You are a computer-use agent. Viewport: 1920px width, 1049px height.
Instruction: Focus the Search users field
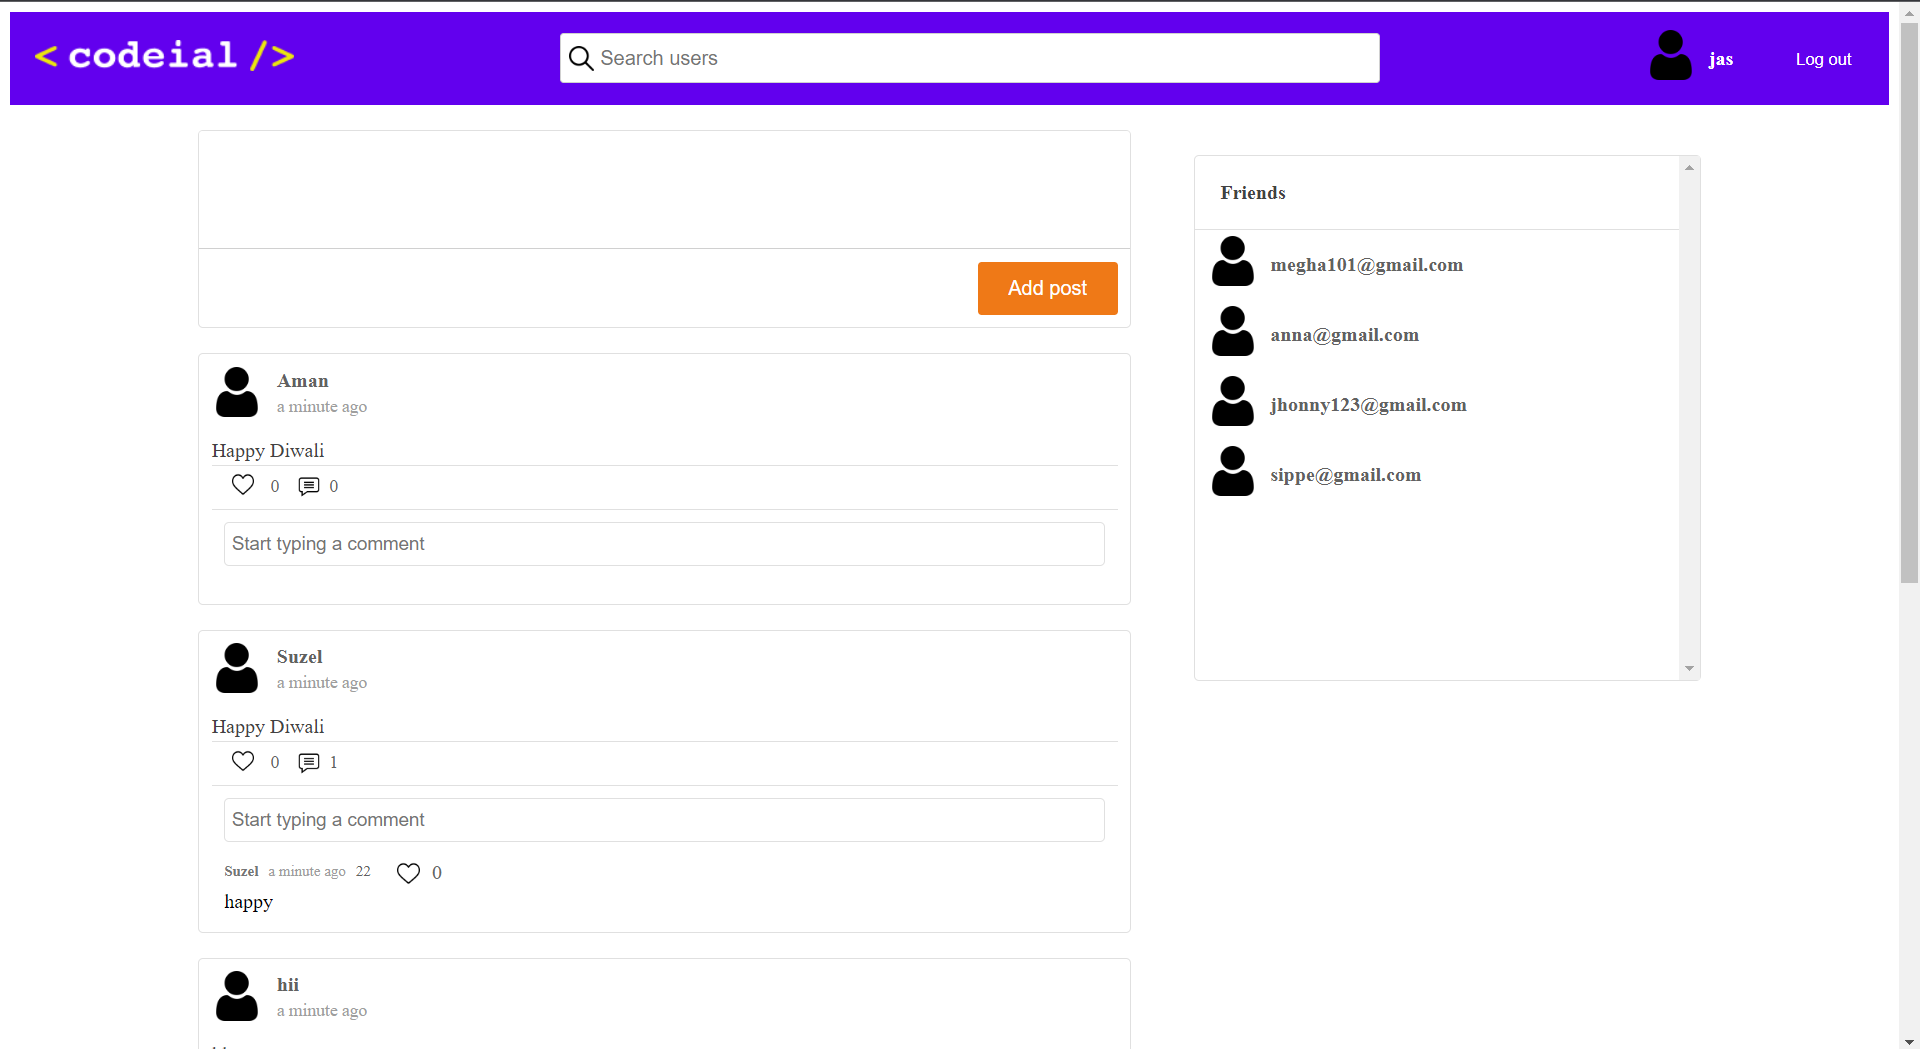pyautogui.click(x=969, y=58)
